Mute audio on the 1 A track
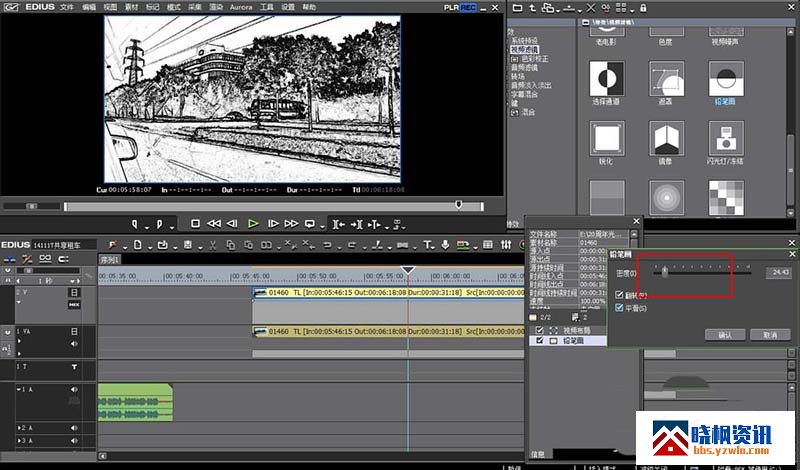The width and height of the screenshot is (800, 470). (x=74, y=389)
